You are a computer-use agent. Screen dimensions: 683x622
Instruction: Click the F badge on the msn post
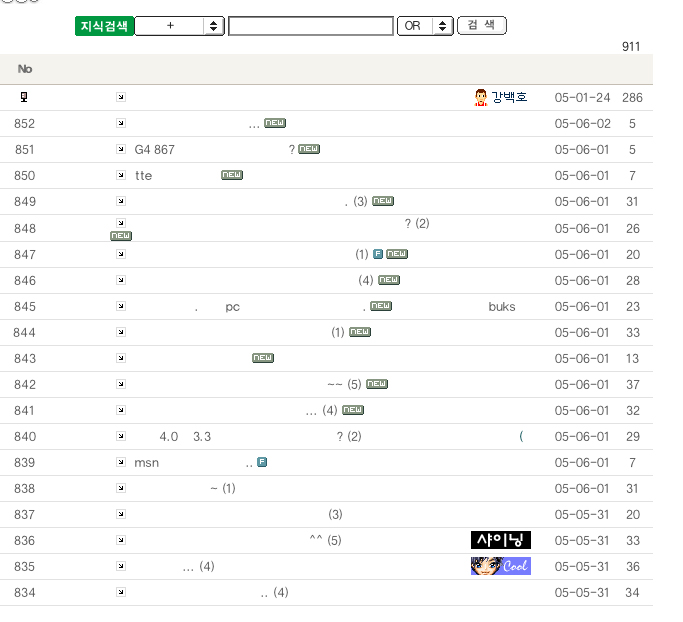(x=262, y=462)
